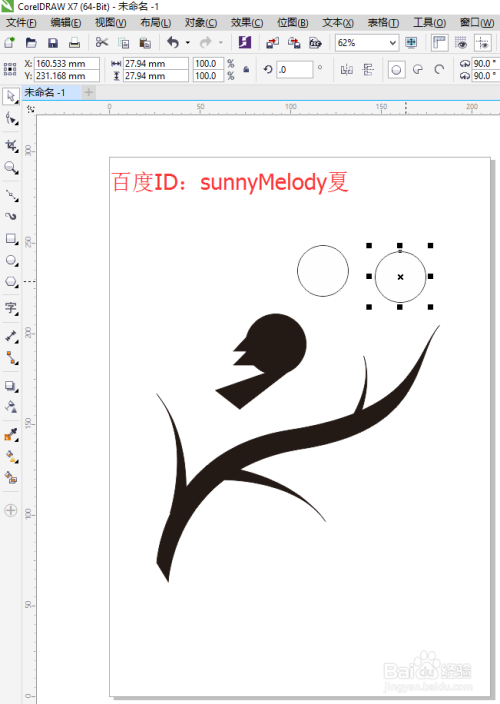500x704 pixels.
Task: Click the Import icon
Action: (272, 43)
